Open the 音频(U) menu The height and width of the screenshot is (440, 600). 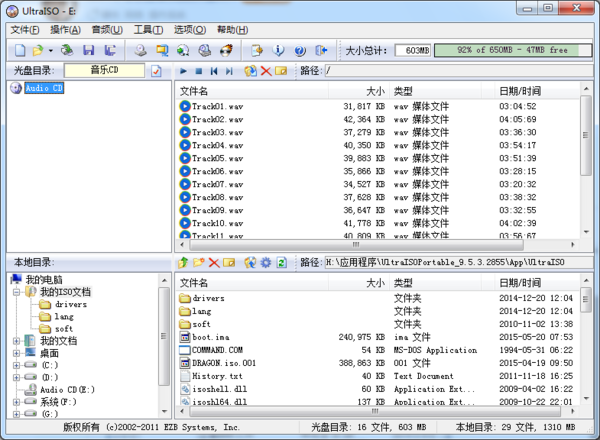point(107,30)
